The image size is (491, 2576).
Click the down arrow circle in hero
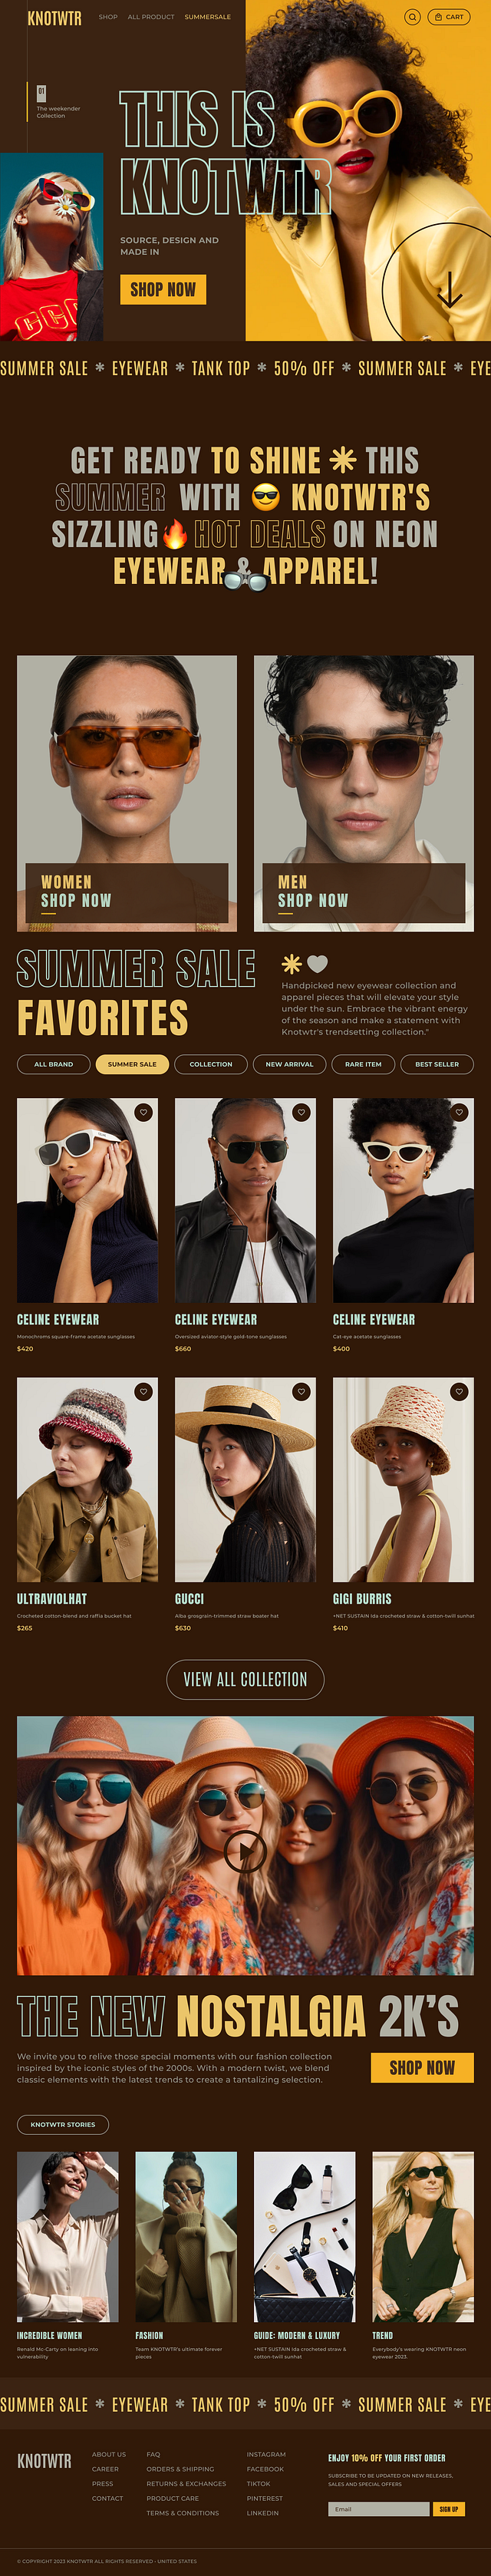pos(450,291)
